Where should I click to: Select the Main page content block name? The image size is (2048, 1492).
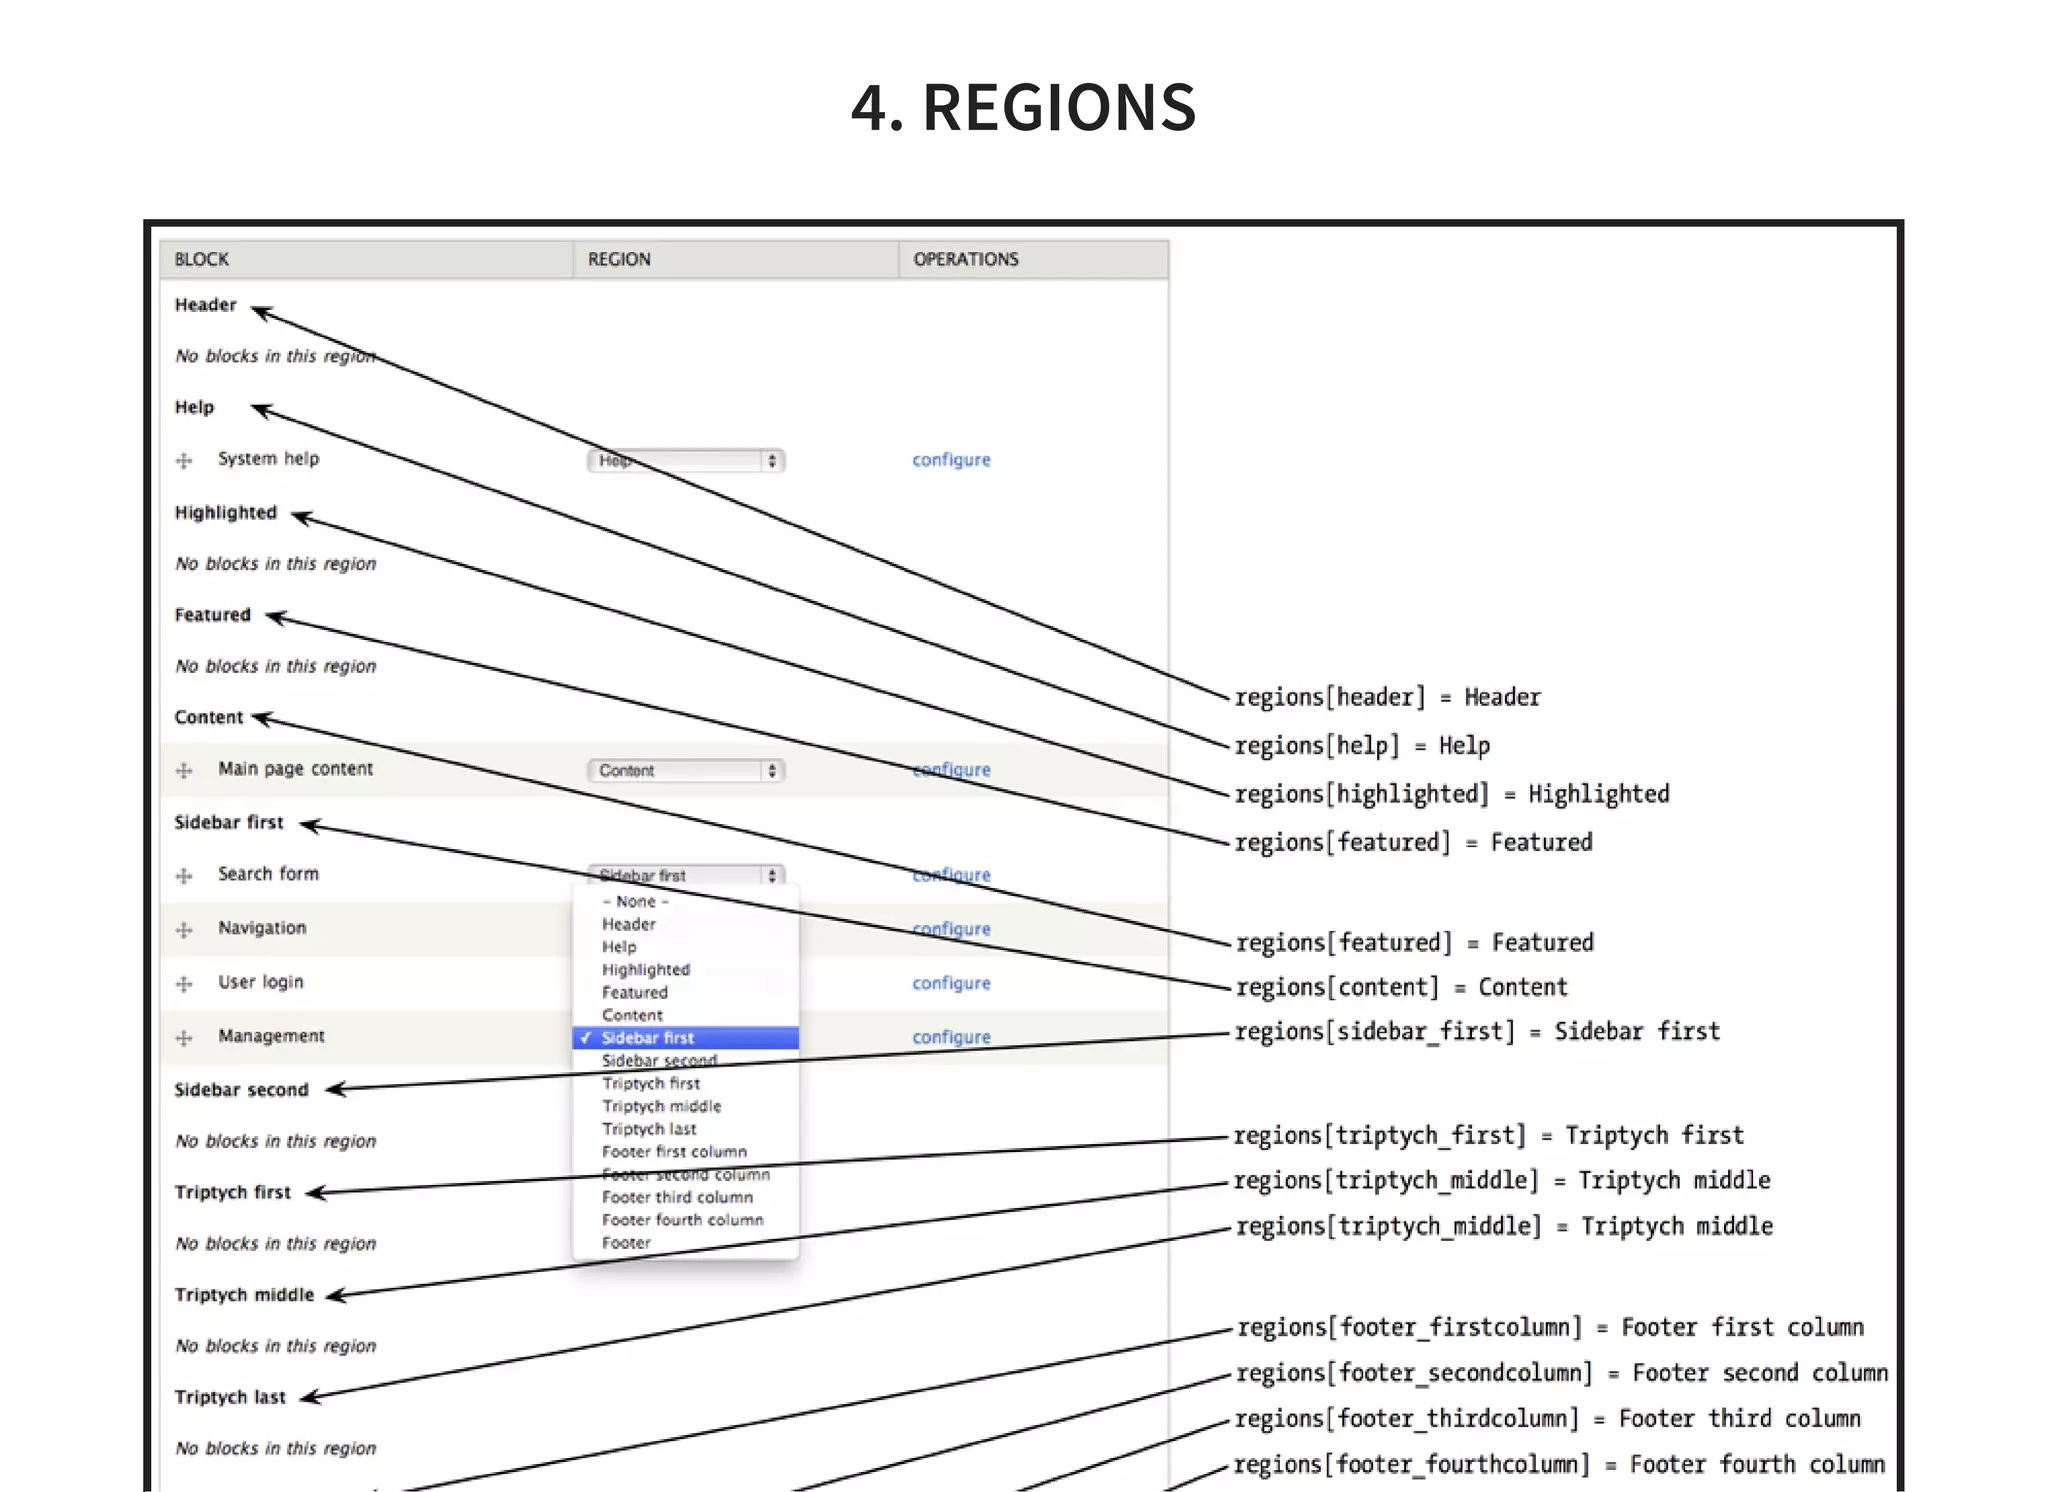[296, 769]
